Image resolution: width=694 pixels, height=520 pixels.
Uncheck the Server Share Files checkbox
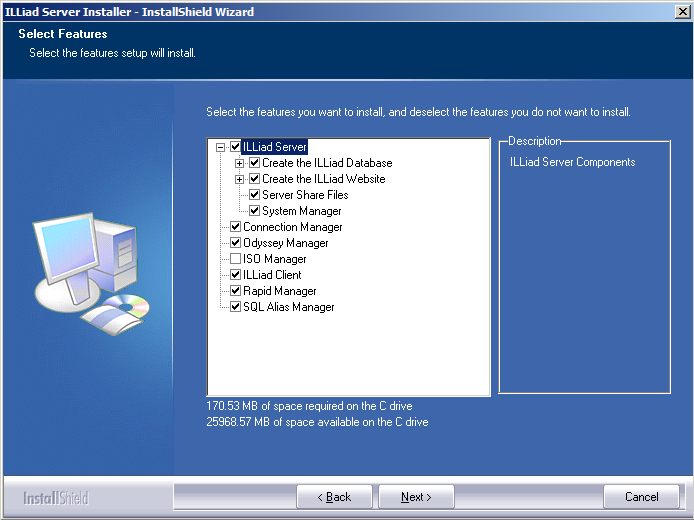point(255,195)
